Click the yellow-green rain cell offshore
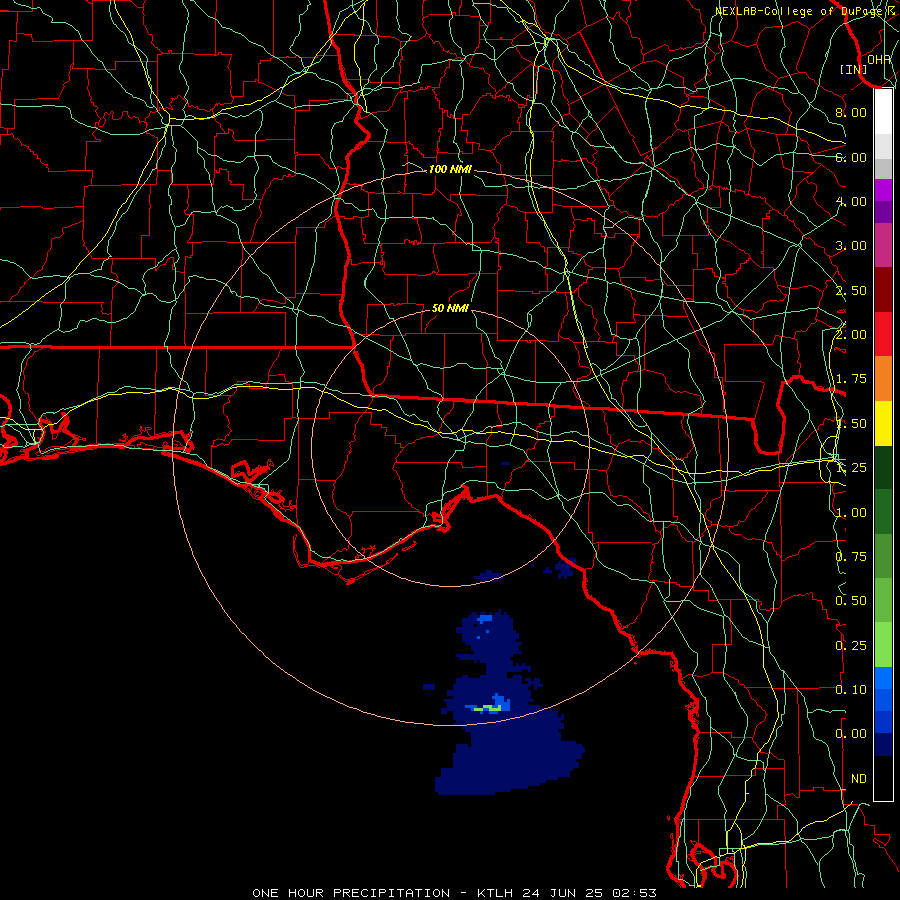Screen dimensions: 900x900 [x=488, y=709]
